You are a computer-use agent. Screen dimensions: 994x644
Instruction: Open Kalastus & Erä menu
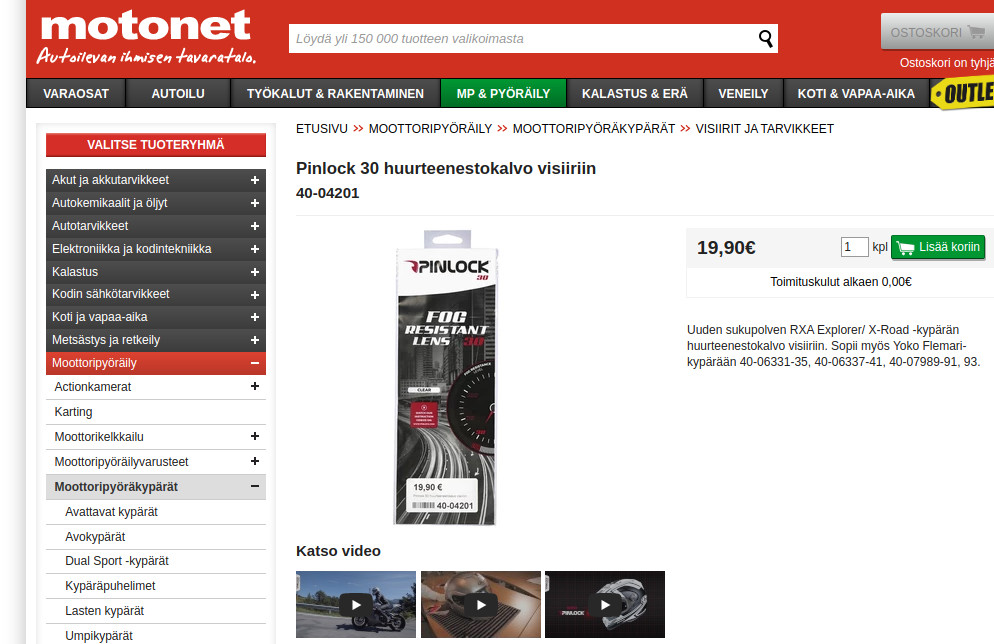635,94
